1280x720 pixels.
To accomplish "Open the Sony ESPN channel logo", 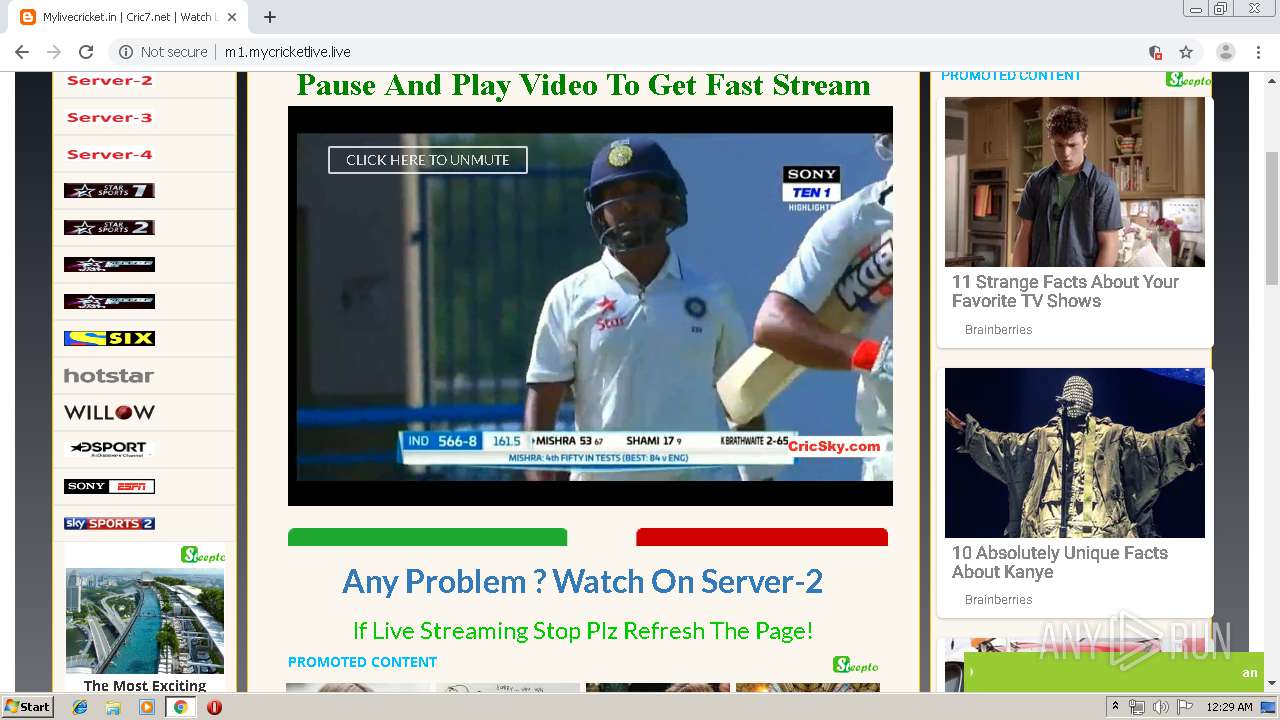I will pyautogui.click(x=109, y=486).
